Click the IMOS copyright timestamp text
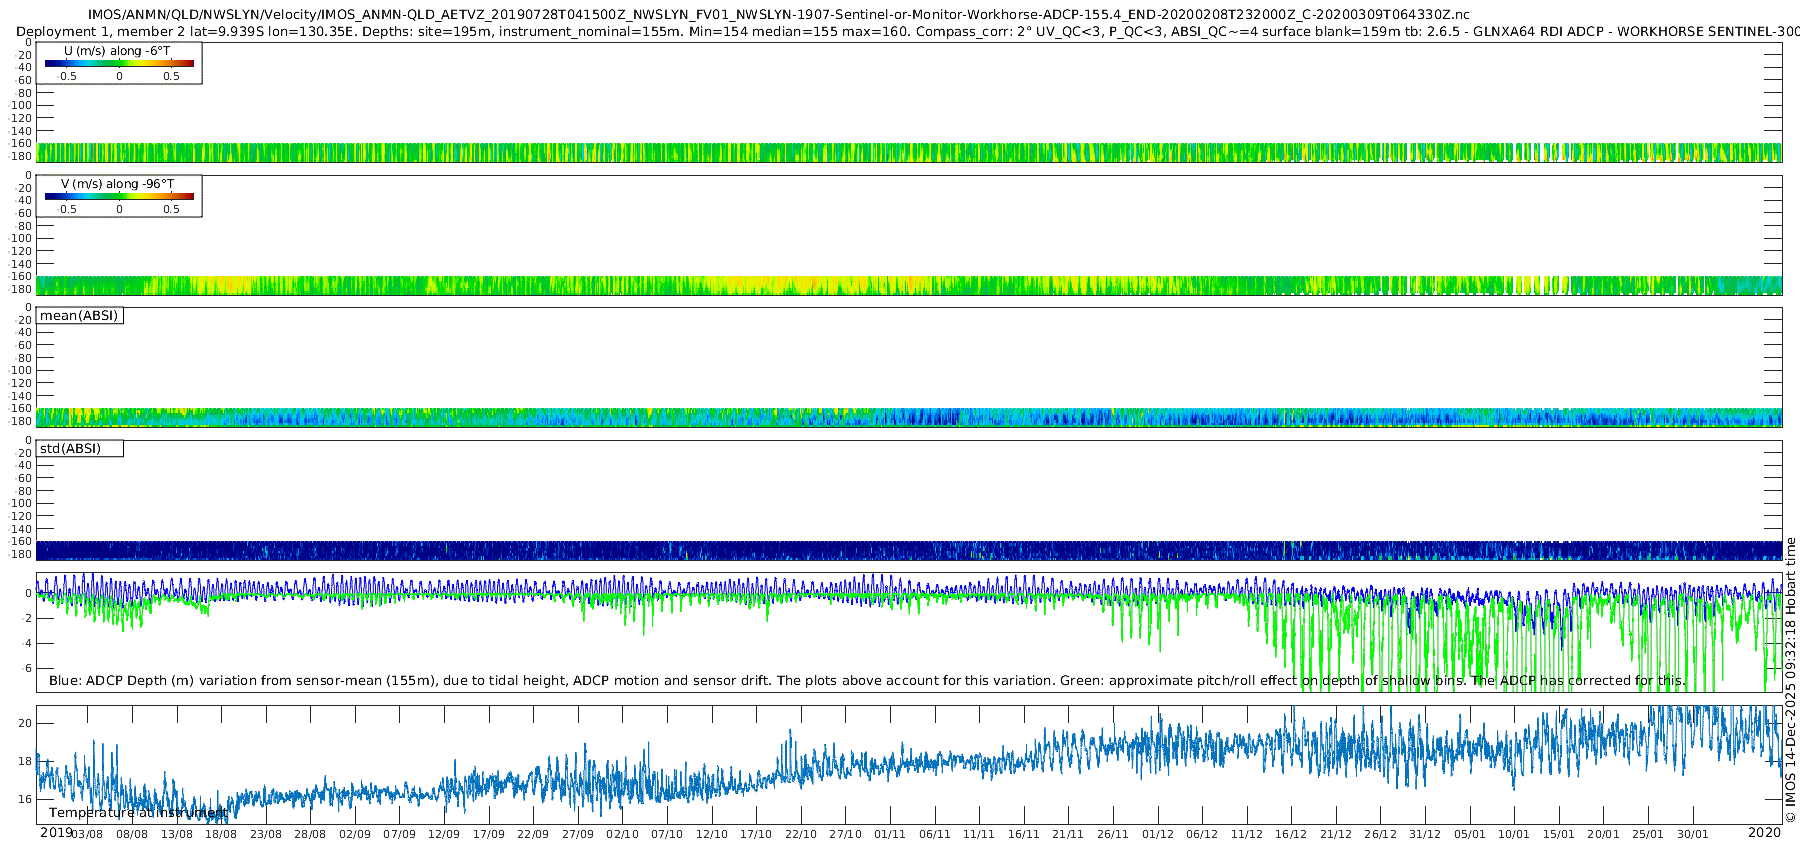Image resolution: width=1800 pixels, height=850 pixels. tap(1790, 680)
